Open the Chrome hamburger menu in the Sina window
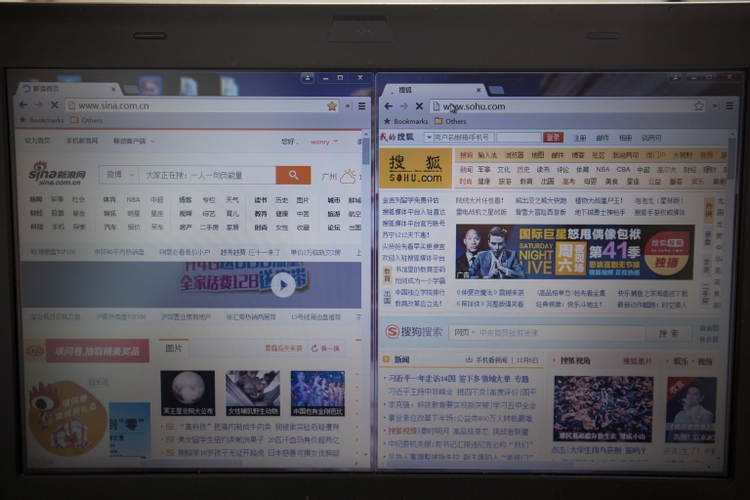750x500 pixels. pyautogui.click(x=362, y=106)
